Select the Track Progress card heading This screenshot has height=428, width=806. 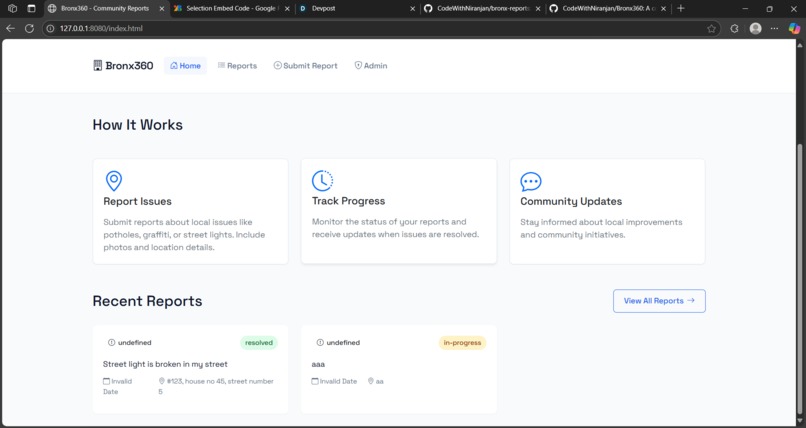(x=348, y=201)
